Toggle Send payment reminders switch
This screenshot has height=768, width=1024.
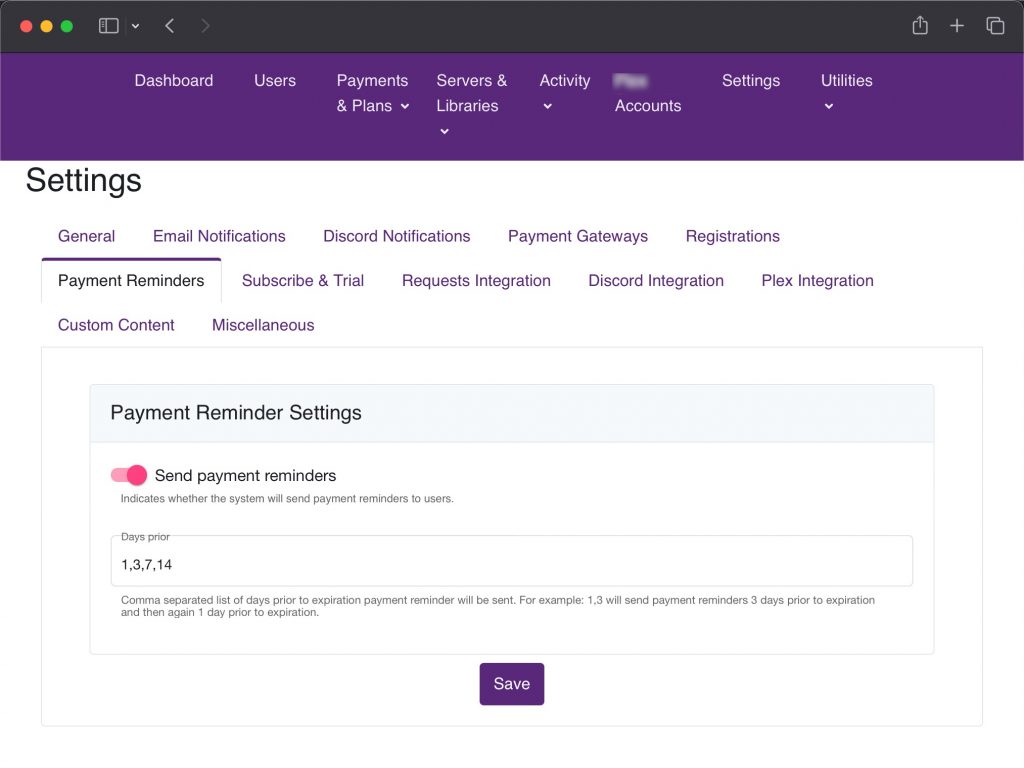129,476
